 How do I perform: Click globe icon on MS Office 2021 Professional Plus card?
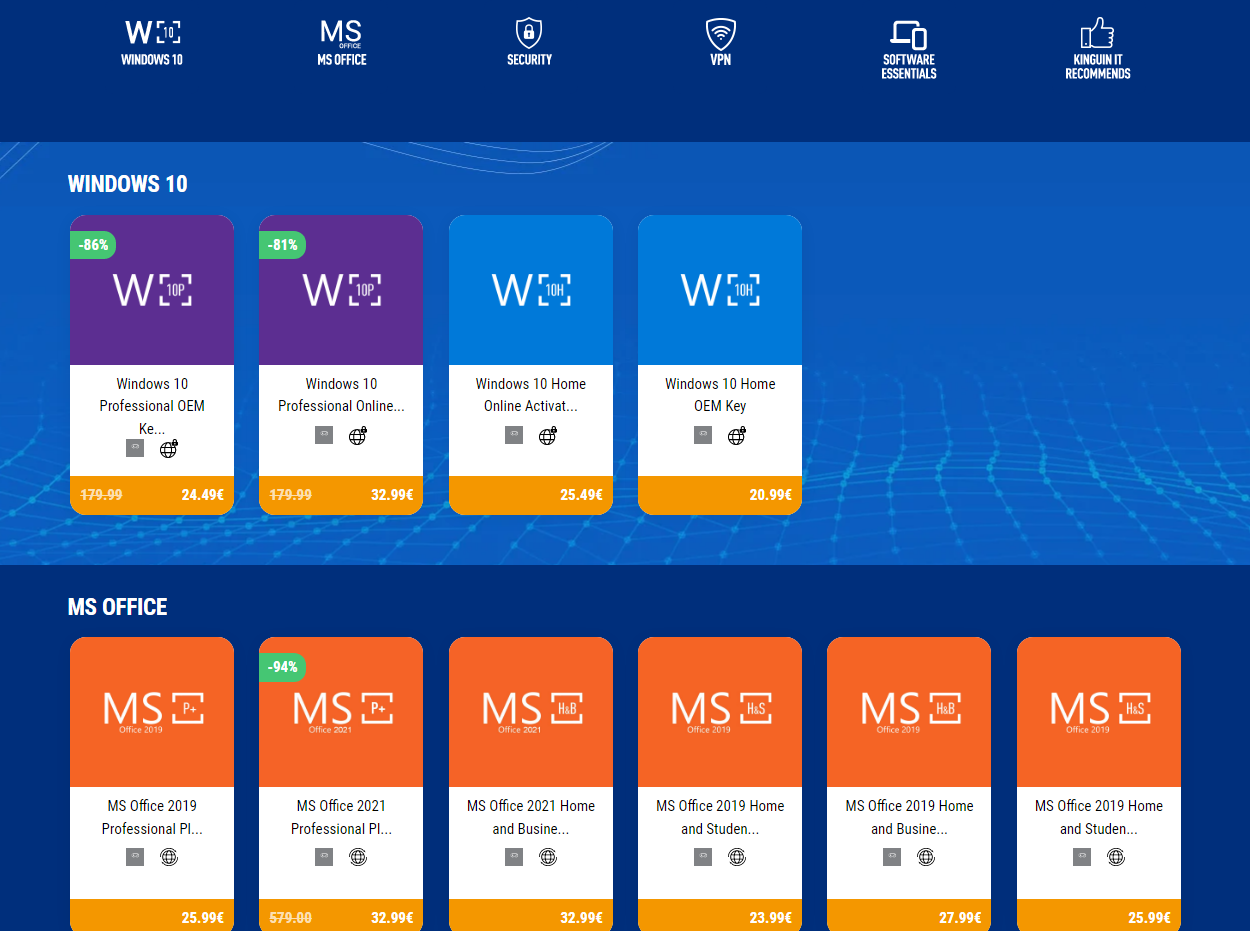coord(358,857)
